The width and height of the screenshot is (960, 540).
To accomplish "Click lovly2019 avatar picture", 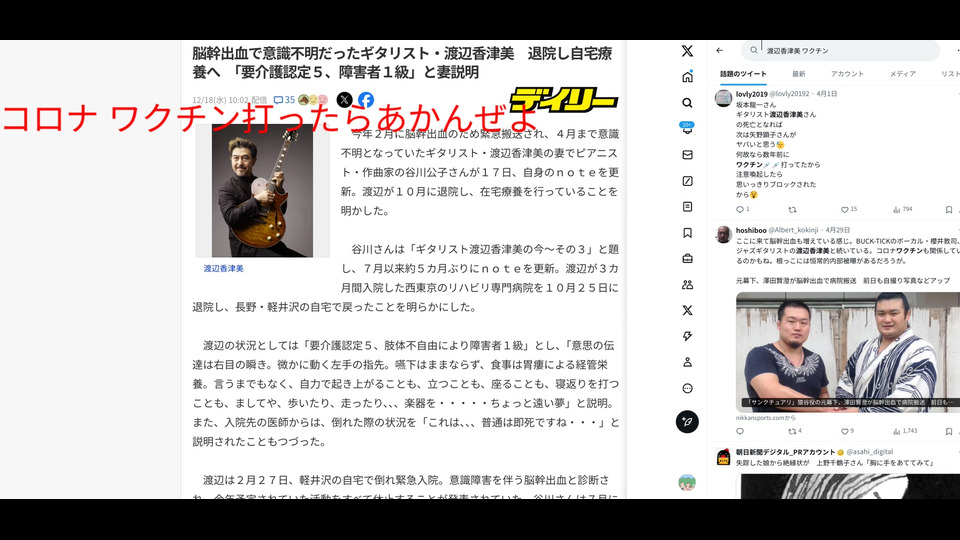I will tap(724, 98).
